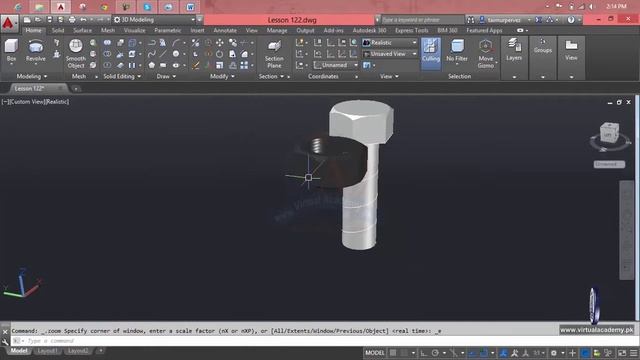The image size is (640, 360).
Task: Switch to the Annotate ribbon tab
Action: (225, 31)
